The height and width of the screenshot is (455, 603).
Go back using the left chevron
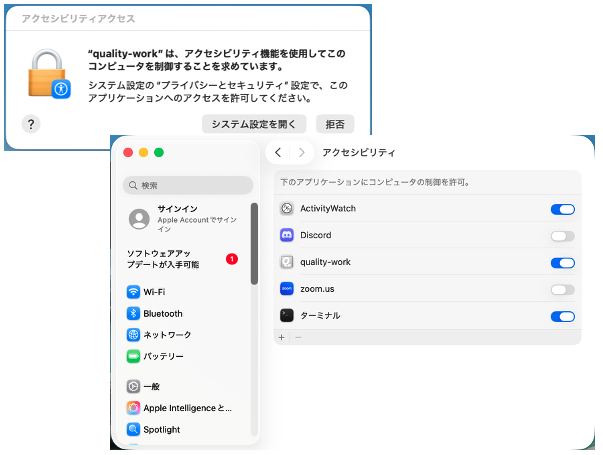278,153
